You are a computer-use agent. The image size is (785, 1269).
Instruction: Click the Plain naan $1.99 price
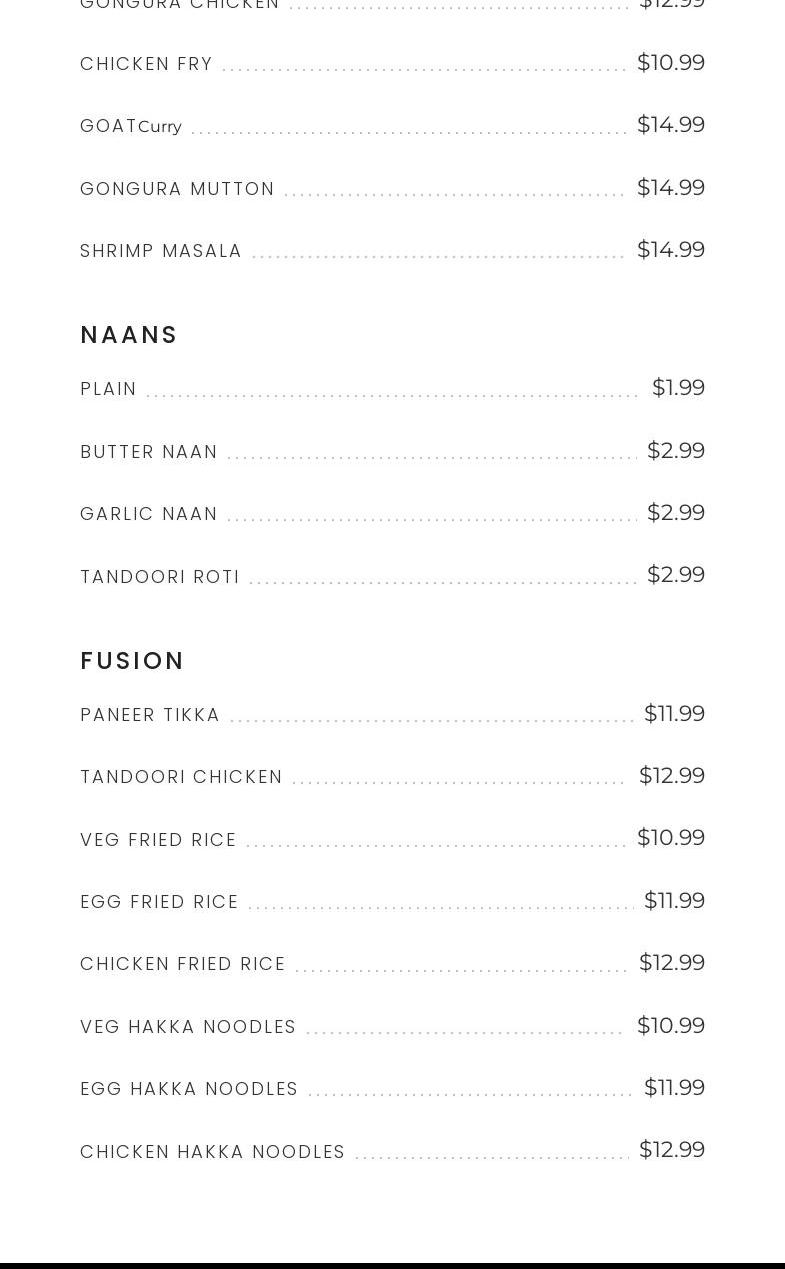678,387
